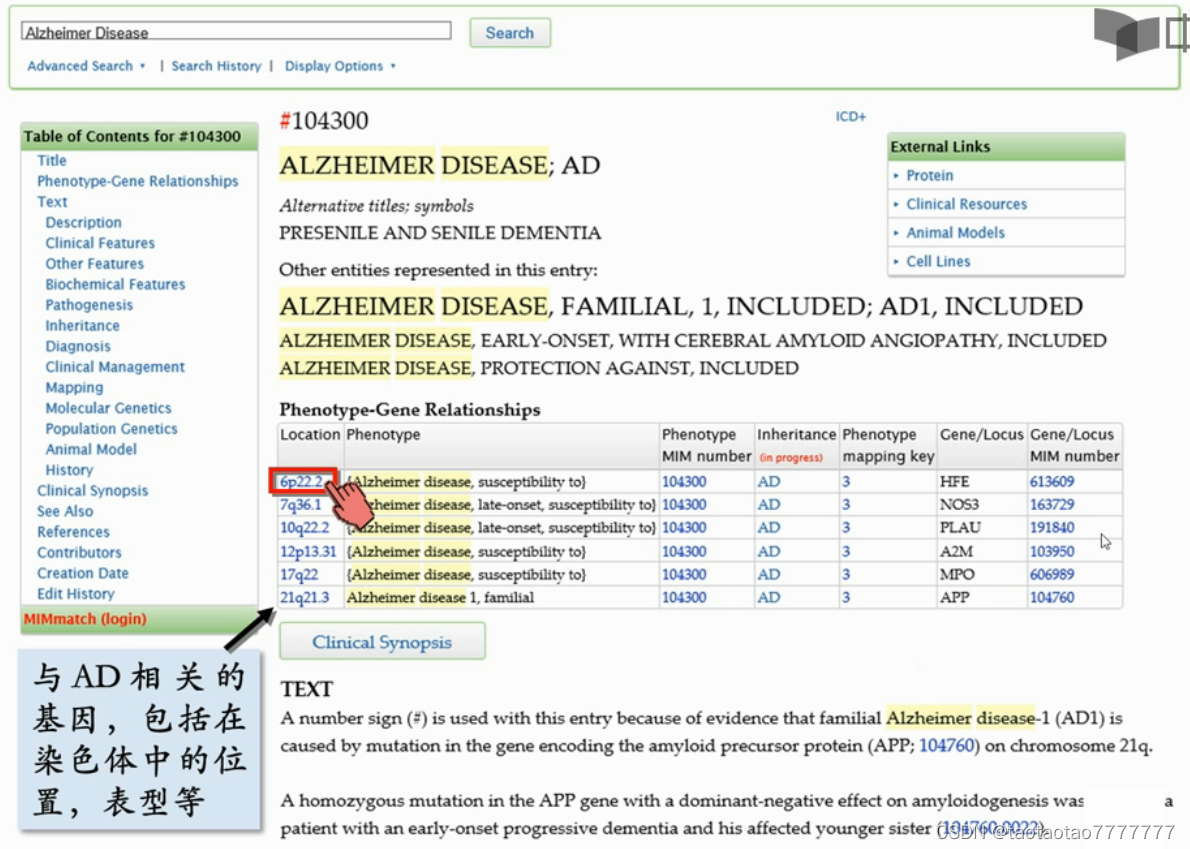Expand Cell Lines external links
The width and height of the screenshot is (1190, 849).
coord(938,262)
